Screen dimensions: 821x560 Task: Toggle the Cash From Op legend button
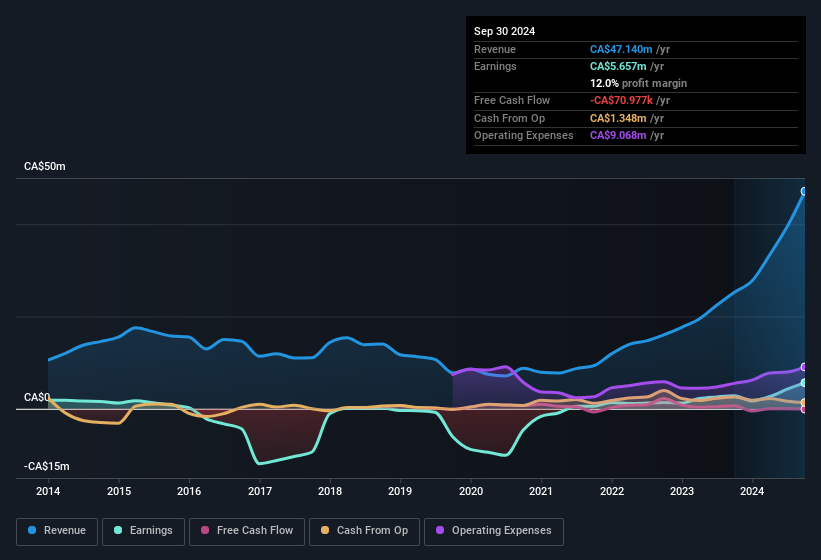coord(364,531)
